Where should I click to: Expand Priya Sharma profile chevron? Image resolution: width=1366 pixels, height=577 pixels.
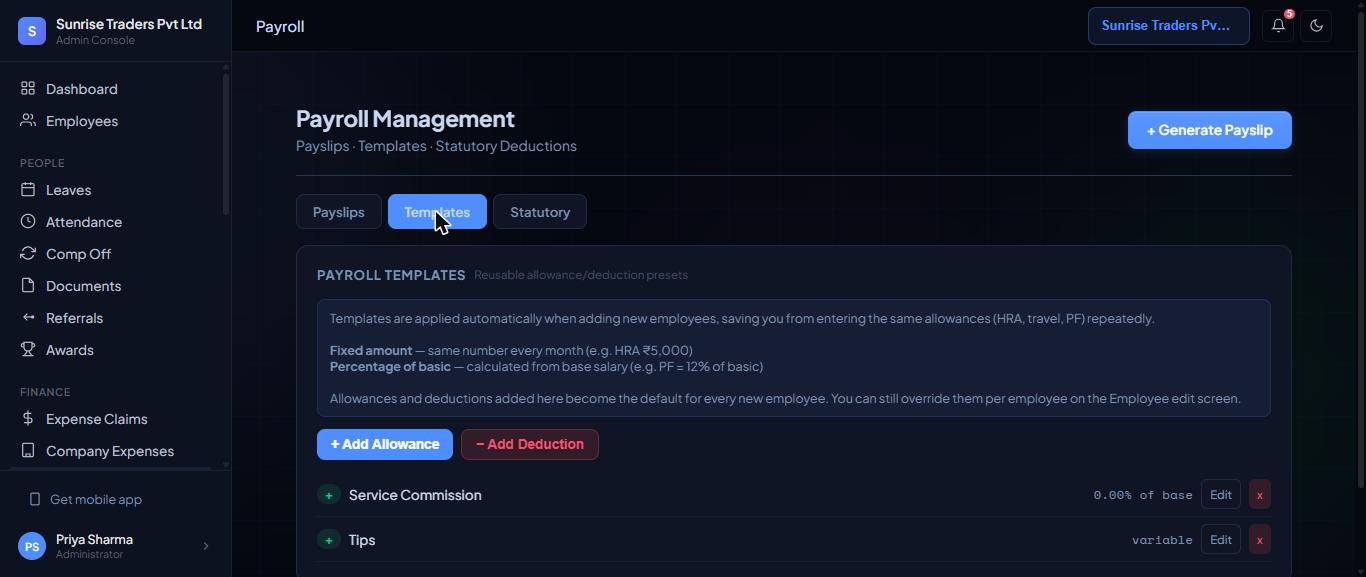tap(206, 546)
